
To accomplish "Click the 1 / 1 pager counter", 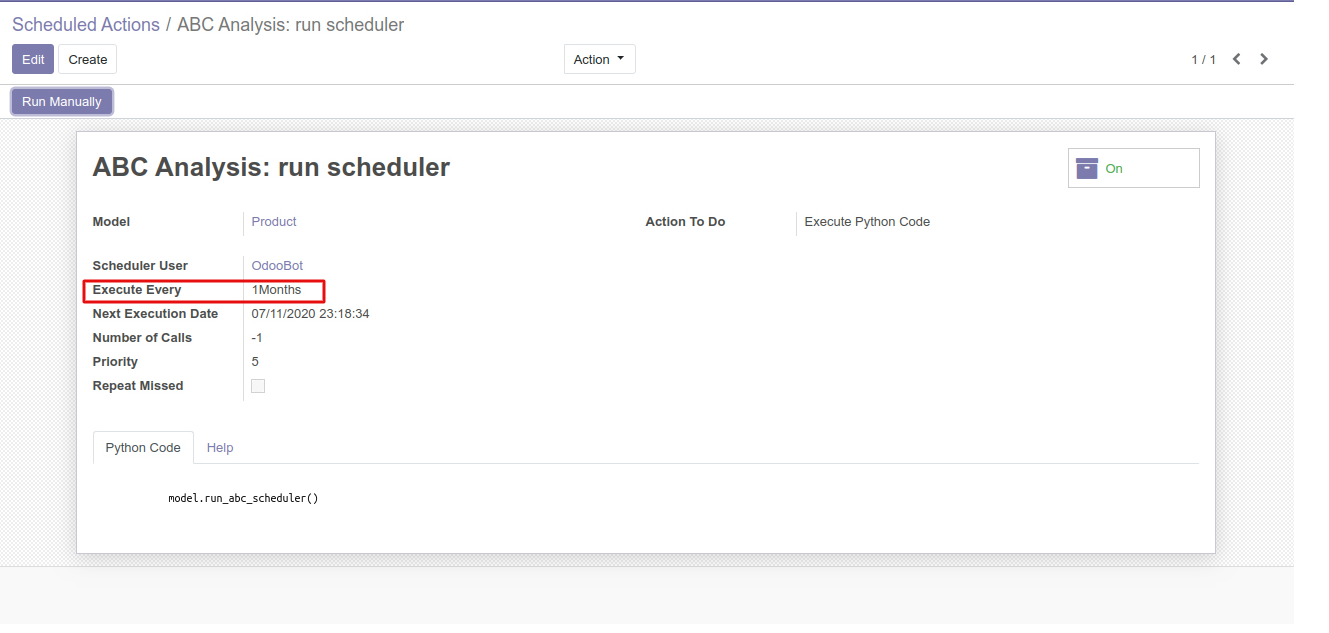I will (x=1203, y=60).
